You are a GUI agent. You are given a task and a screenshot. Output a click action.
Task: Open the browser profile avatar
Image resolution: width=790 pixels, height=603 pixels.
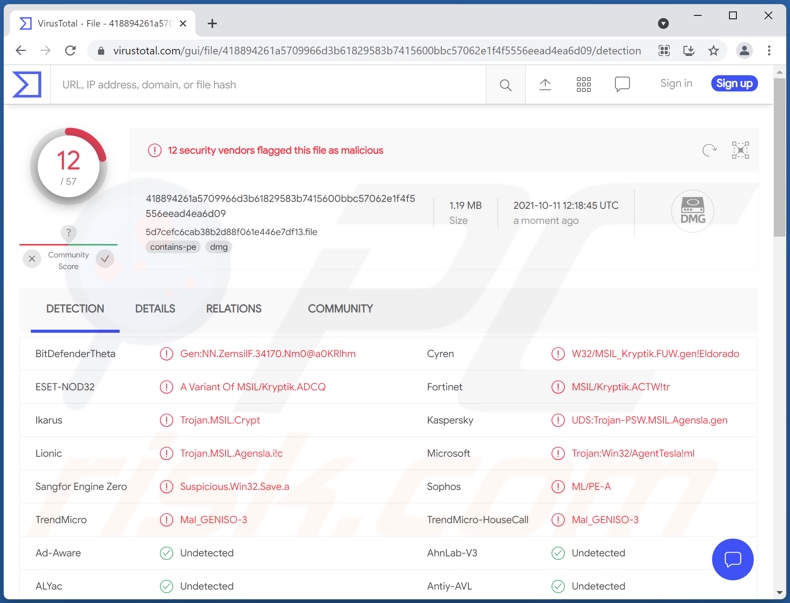[x=744, y=50]
